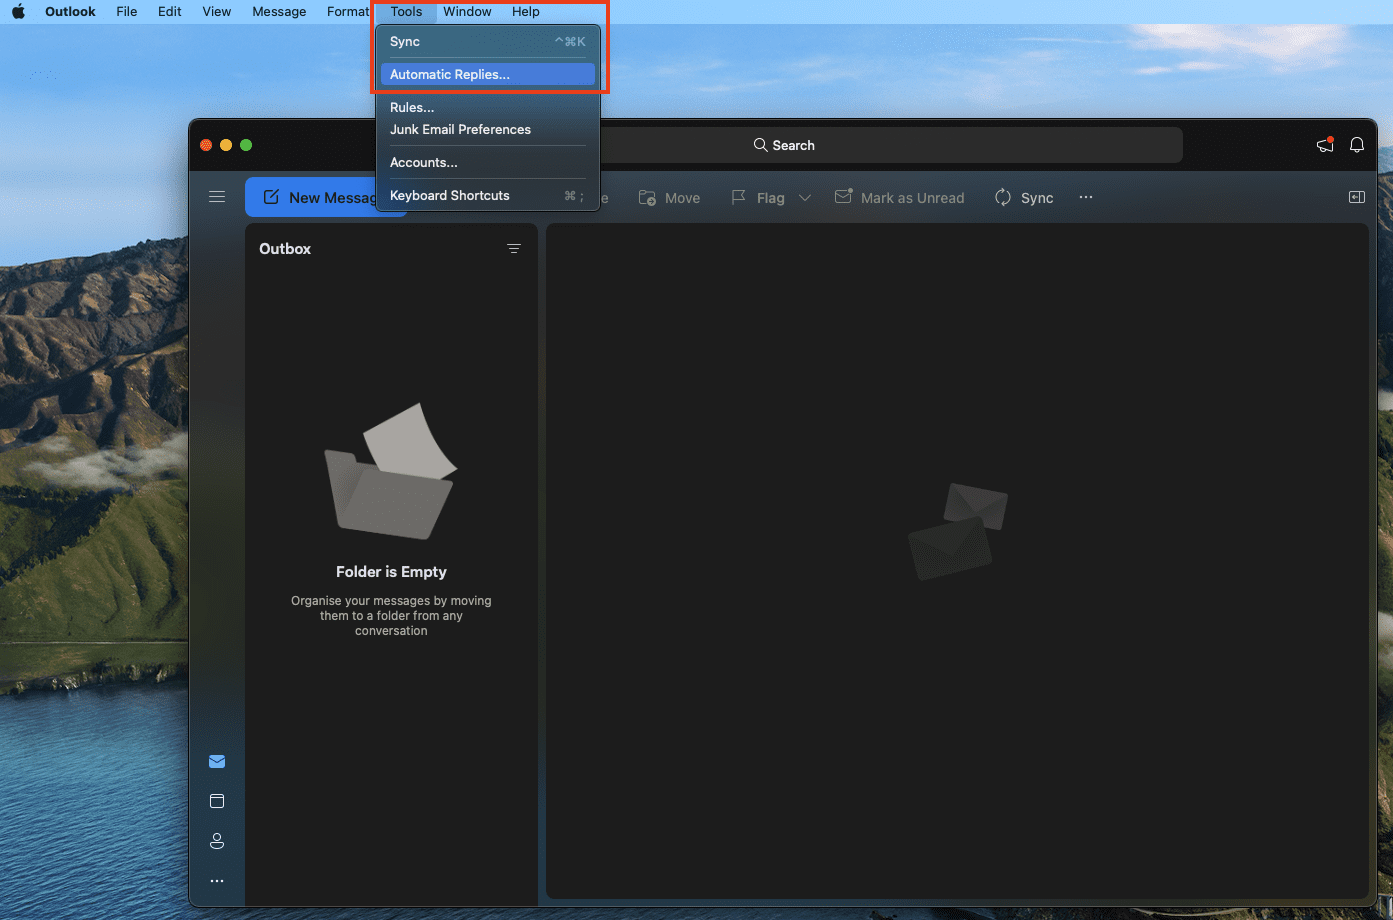Expand the Flag dropdown arrow

point(805,198)
